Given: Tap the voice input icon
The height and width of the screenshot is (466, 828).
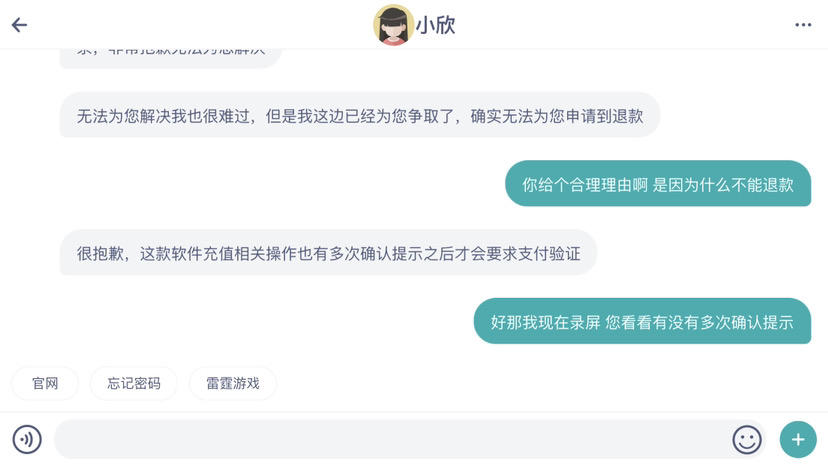Looking at the screenshot, I should point(27,439).
